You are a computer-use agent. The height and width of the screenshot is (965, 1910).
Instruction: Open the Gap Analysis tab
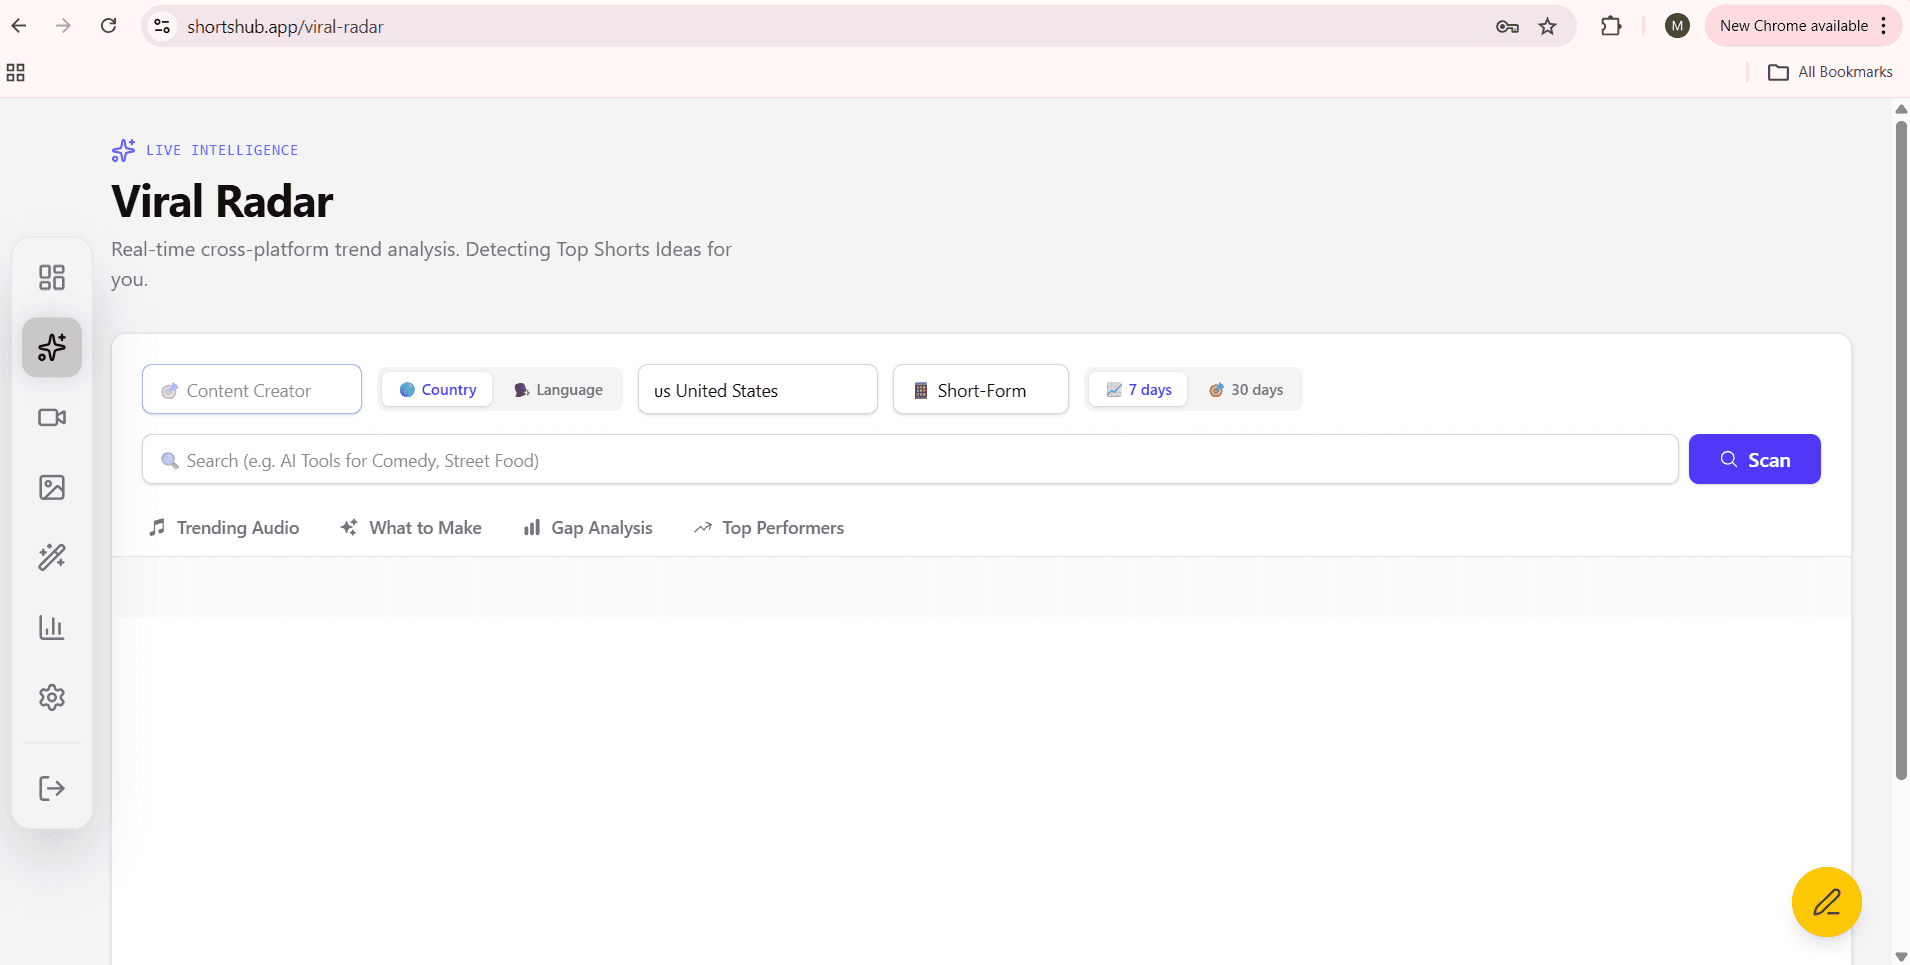pos(588,528)
